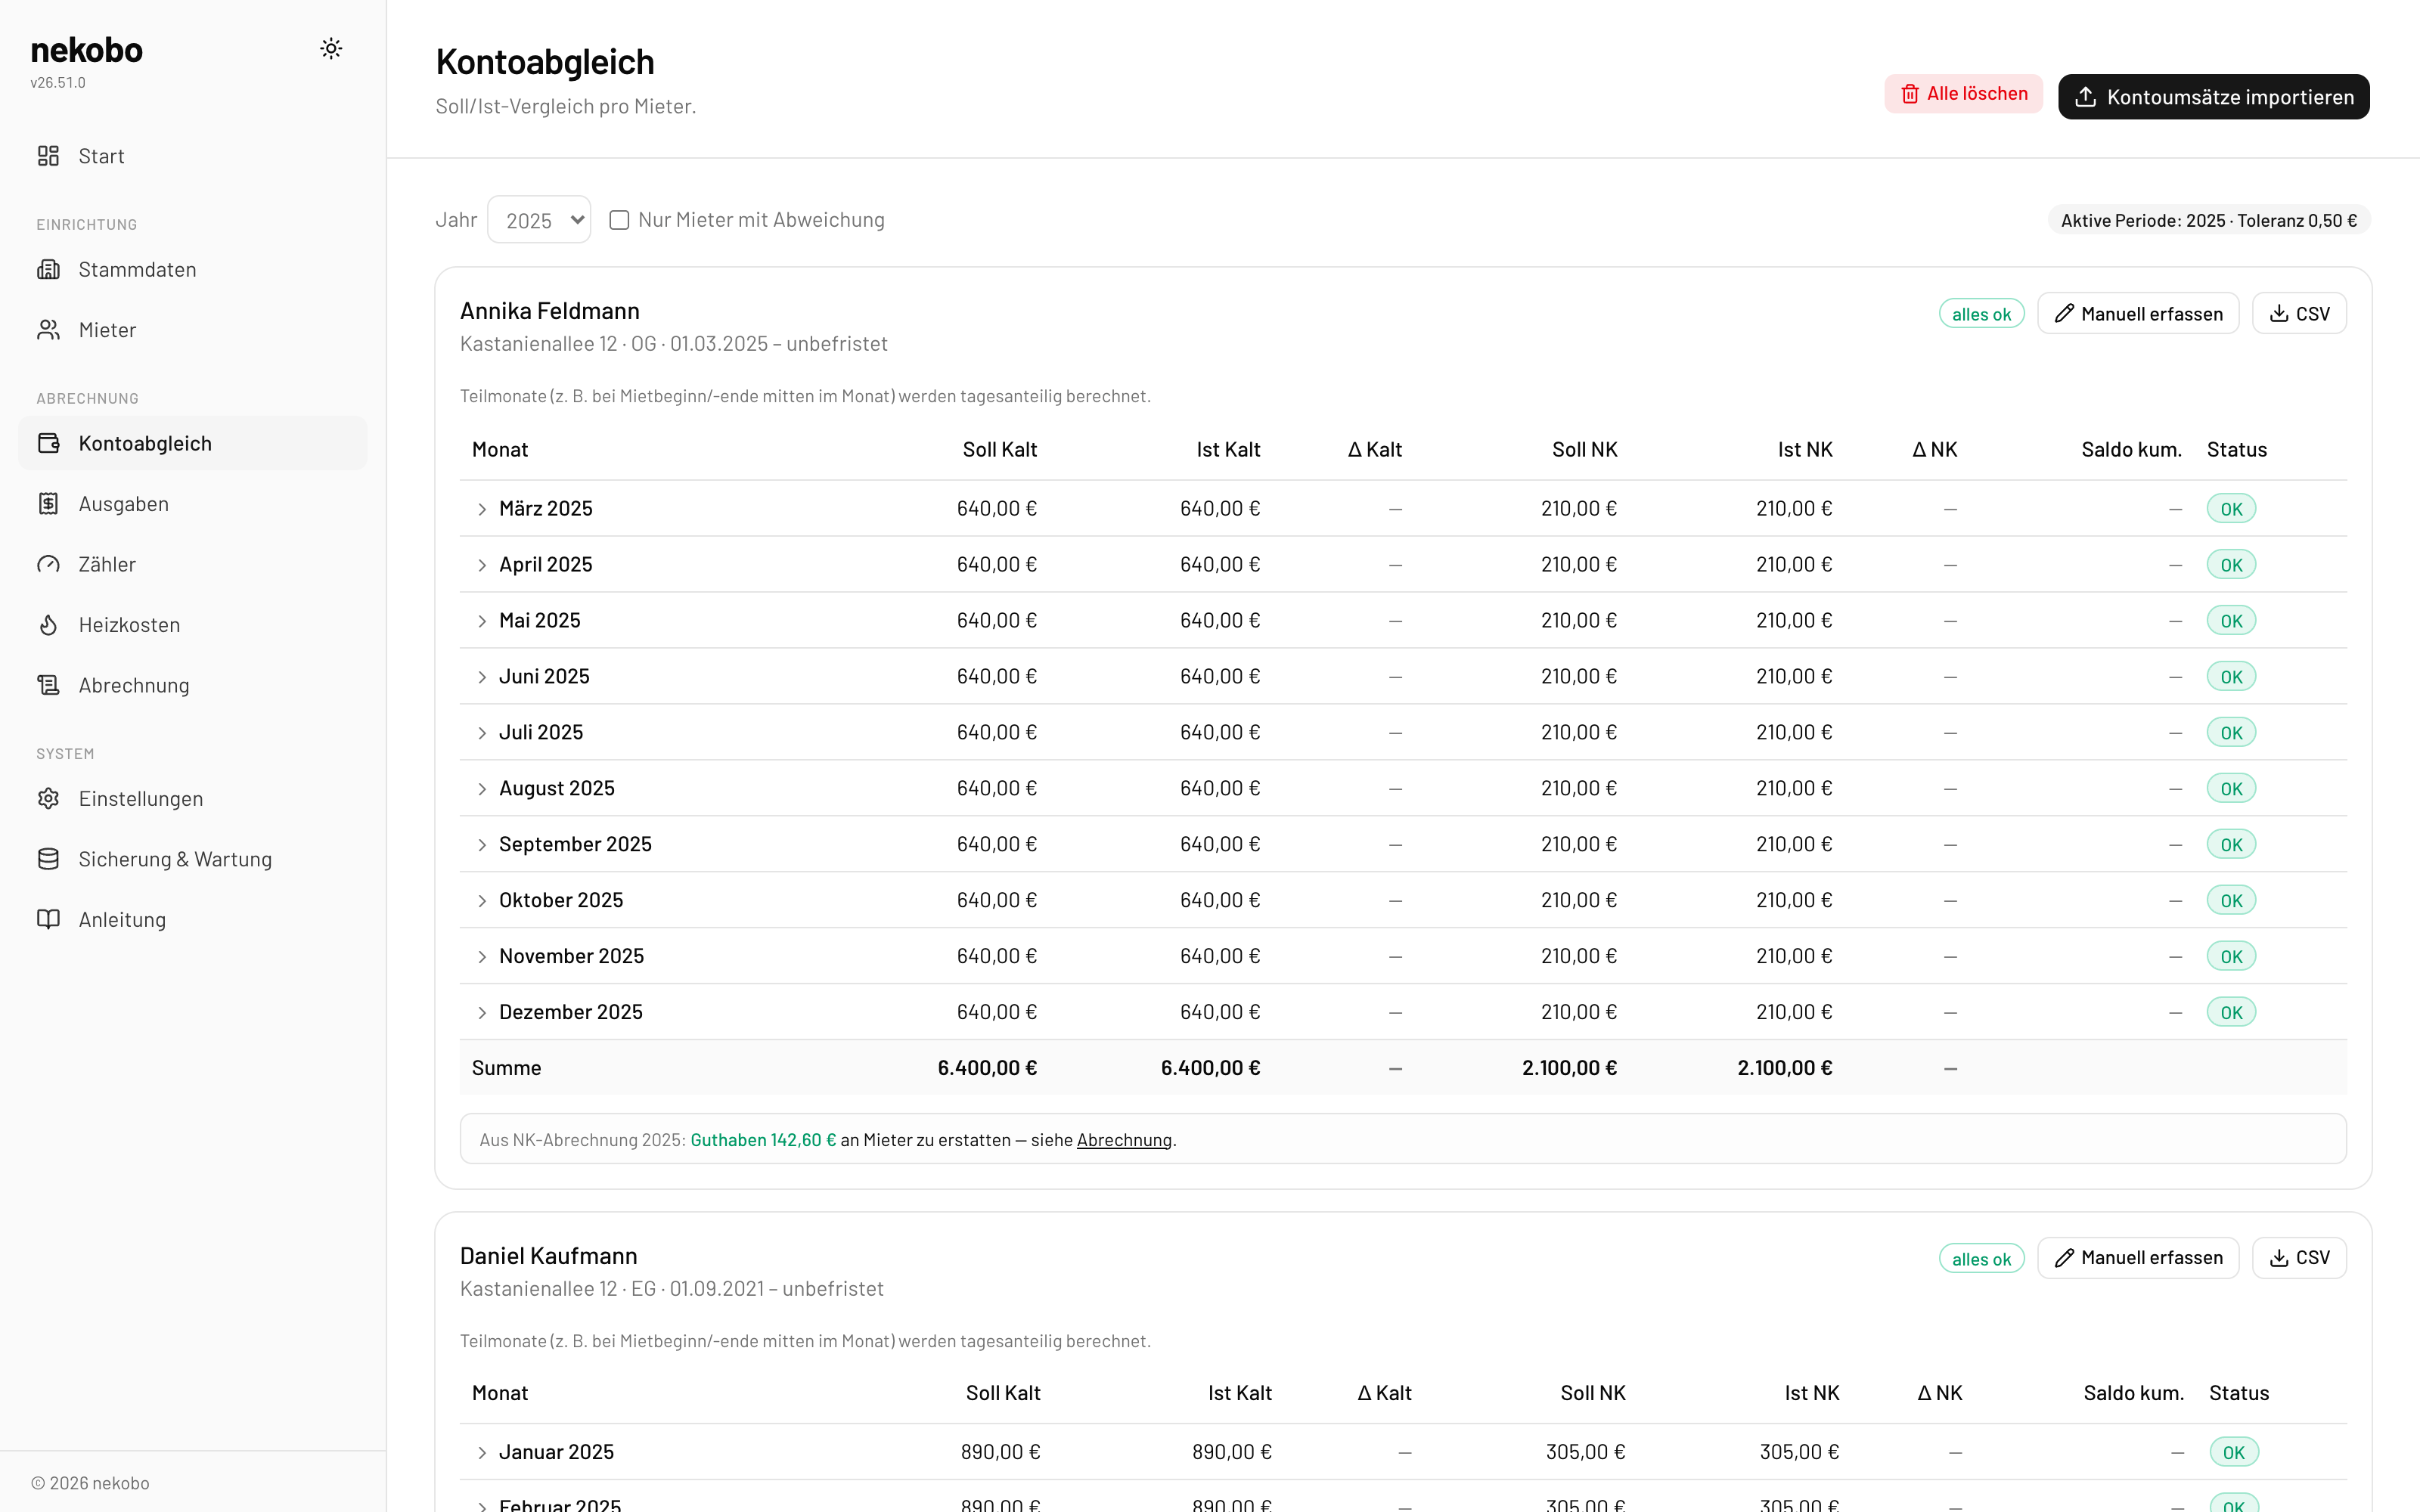This screenshot has height=1512, width=2420.
Task: Expand the März 2025 row
Action: 482,509
